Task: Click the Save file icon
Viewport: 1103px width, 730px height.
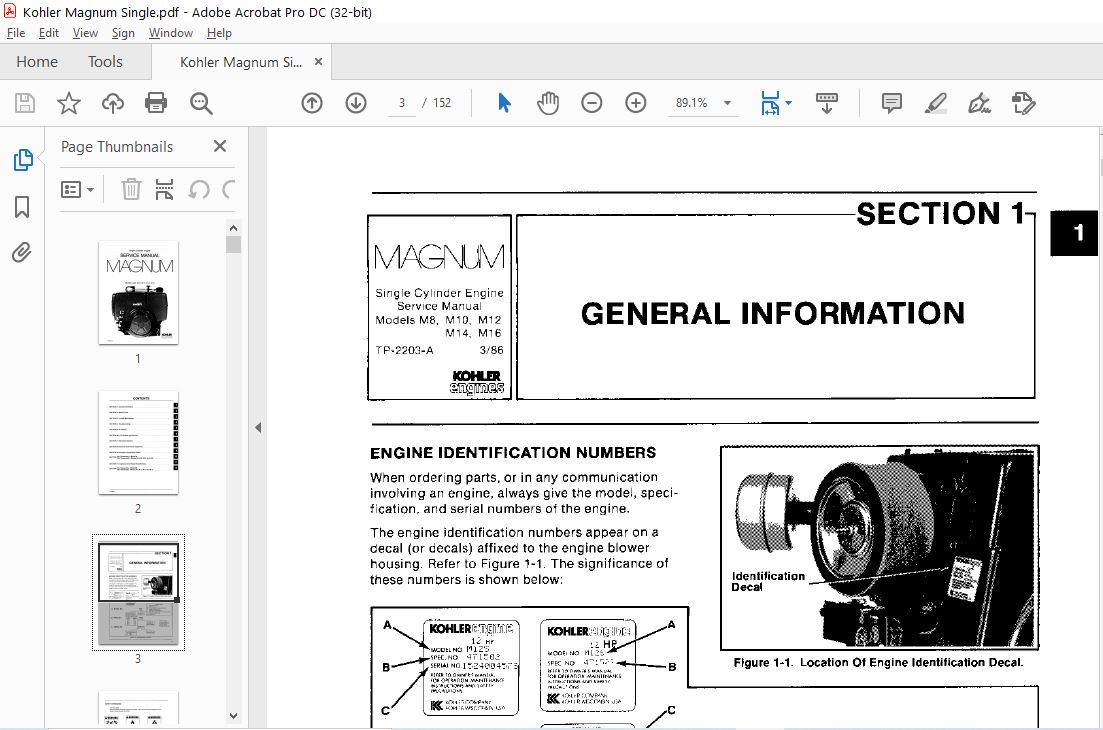Action: (x=25, y=103)
